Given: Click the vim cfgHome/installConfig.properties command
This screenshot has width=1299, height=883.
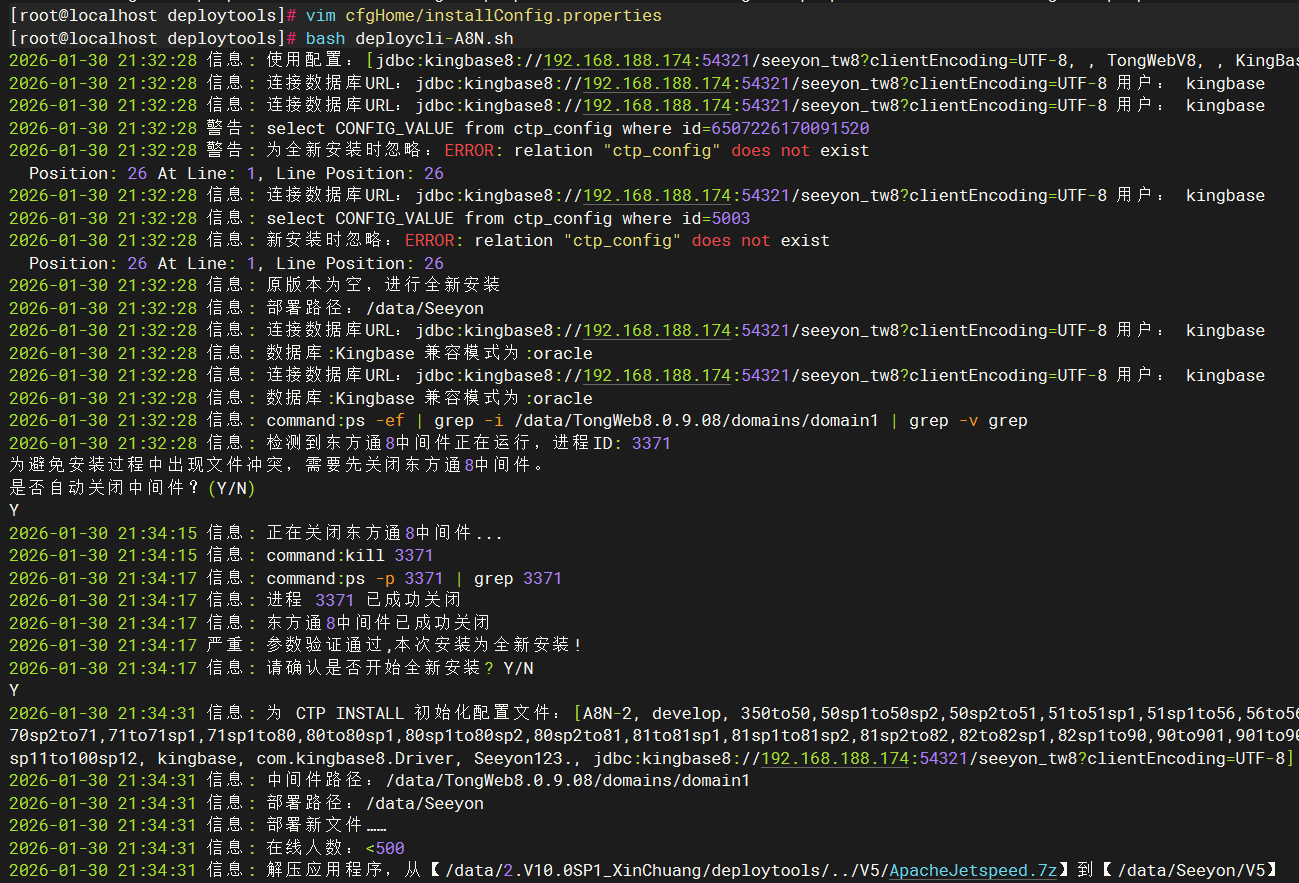Looking at the screenshot, I should pos(484,15).
